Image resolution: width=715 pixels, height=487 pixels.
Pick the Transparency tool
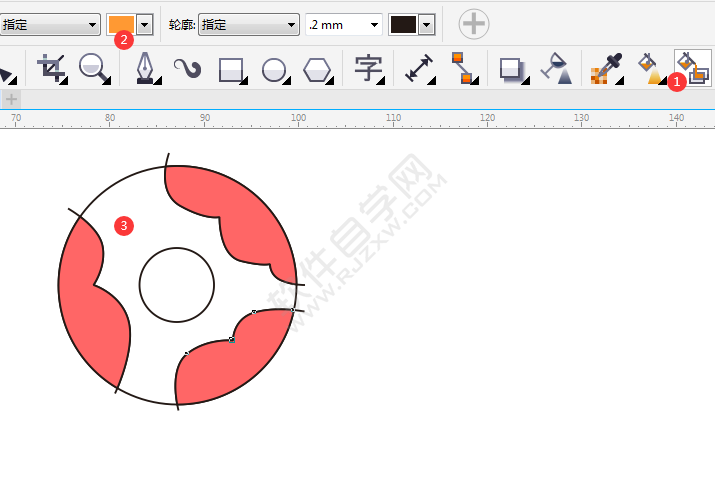[x=555, y=69]
